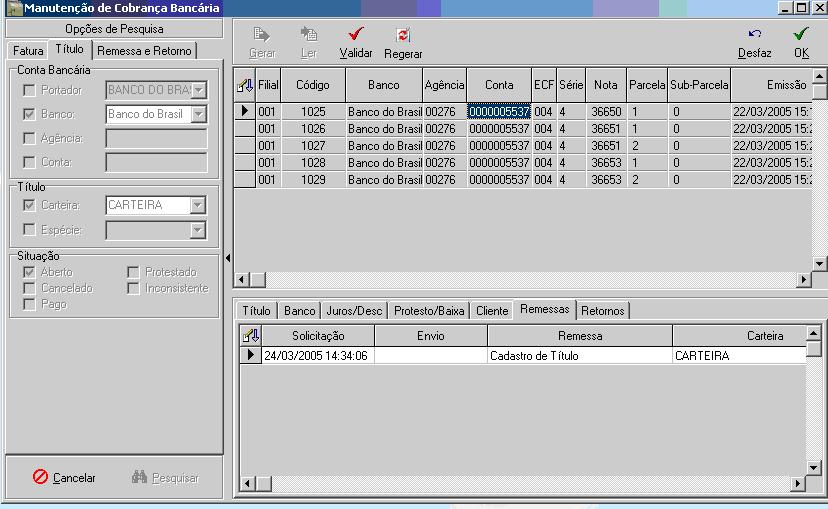Click the Ler toolbar icon
The image size is (828, 509).
[x=309, y=34]
